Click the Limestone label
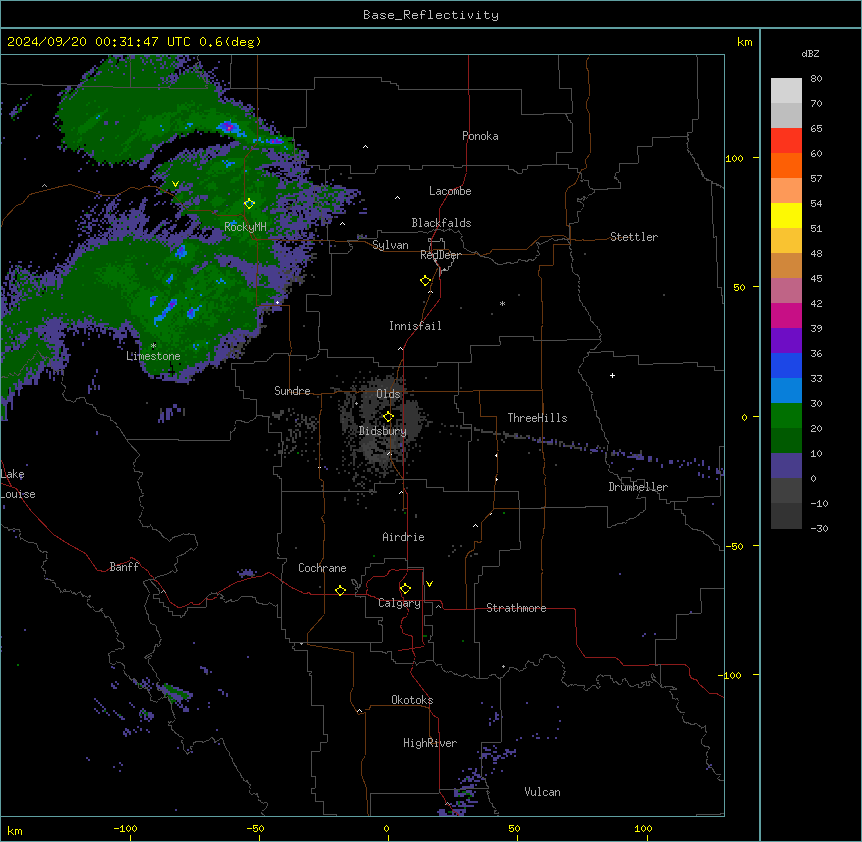The width and height of the screenshot is (862, 842). (153, 356)
